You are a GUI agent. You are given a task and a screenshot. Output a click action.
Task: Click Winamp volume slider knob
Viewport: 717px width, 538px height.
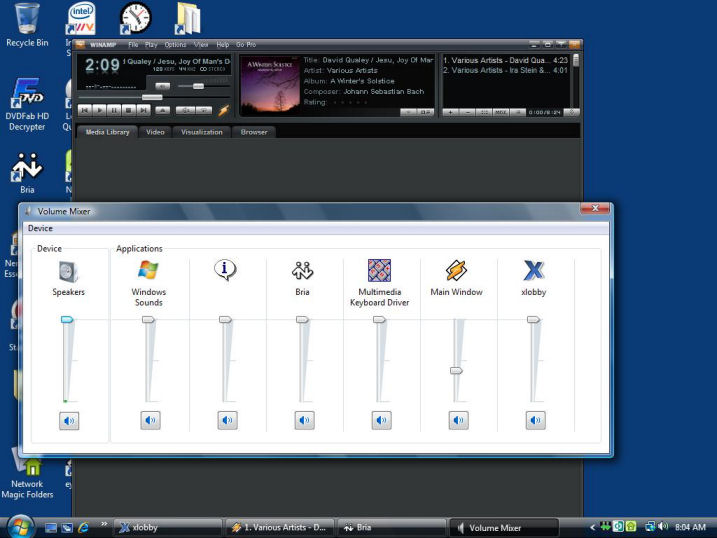(x=198, y=86)
